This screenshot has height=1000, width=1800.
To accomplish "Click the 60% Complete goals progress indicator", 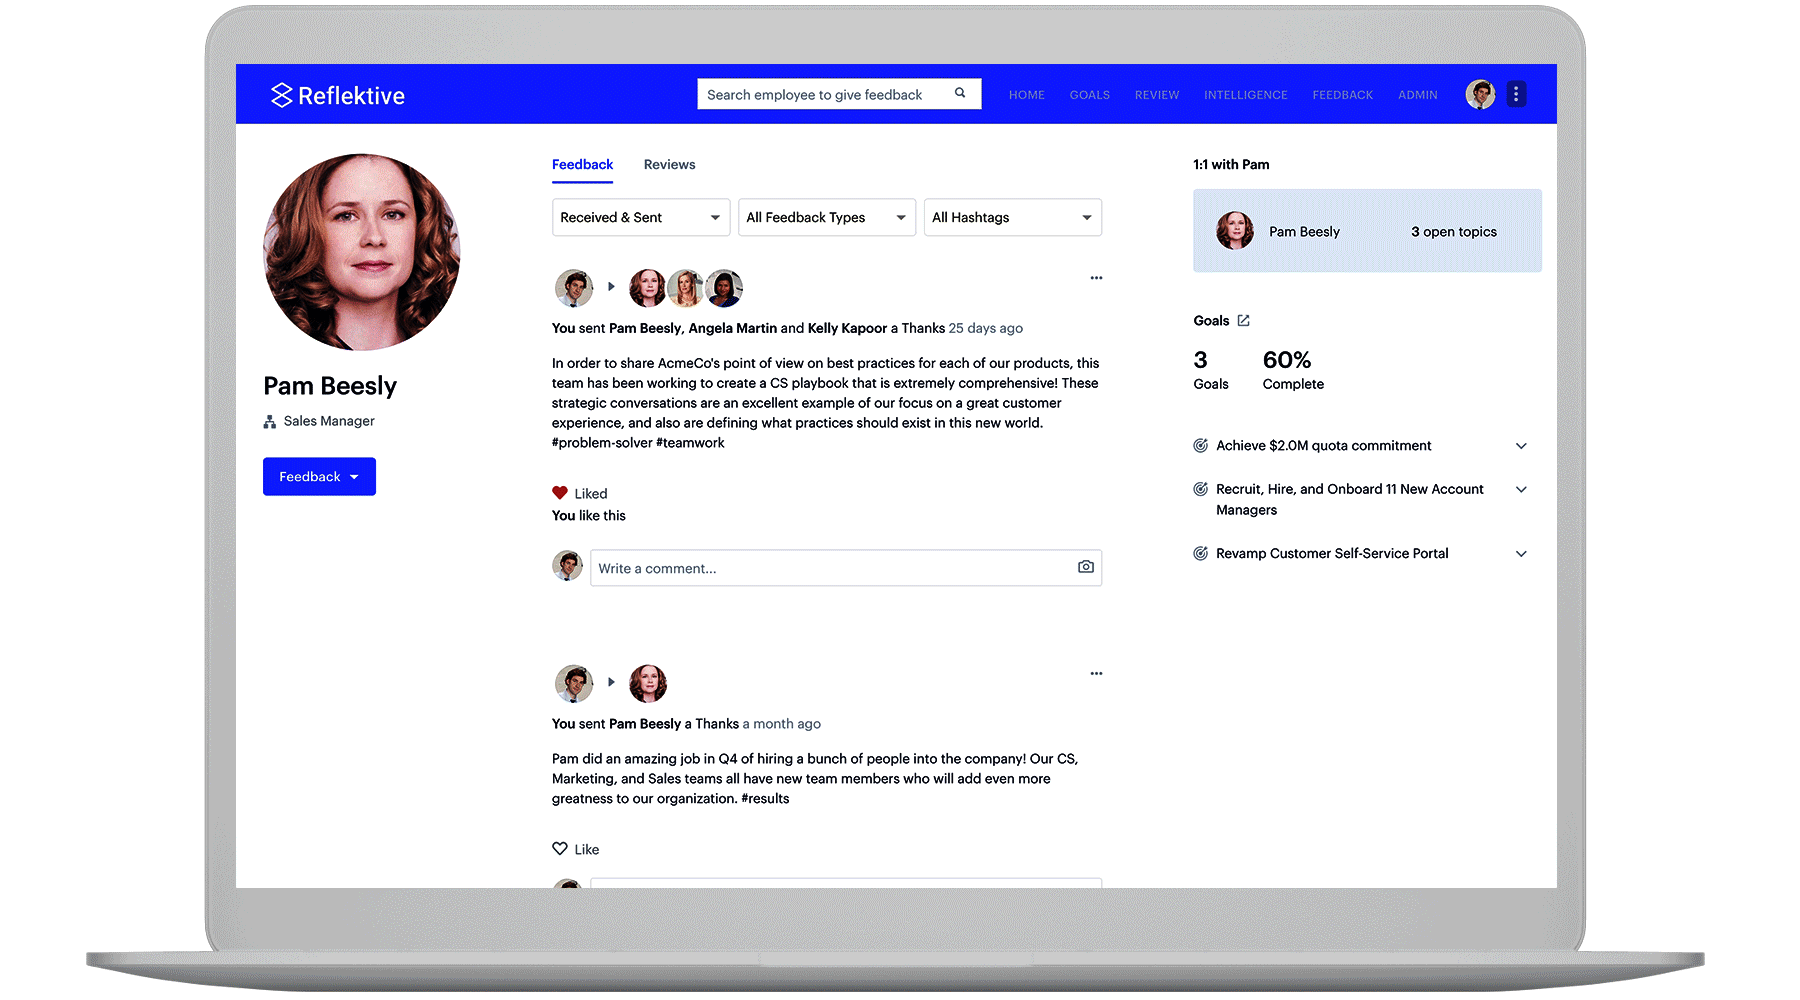I will click(x=1286, y=360).
